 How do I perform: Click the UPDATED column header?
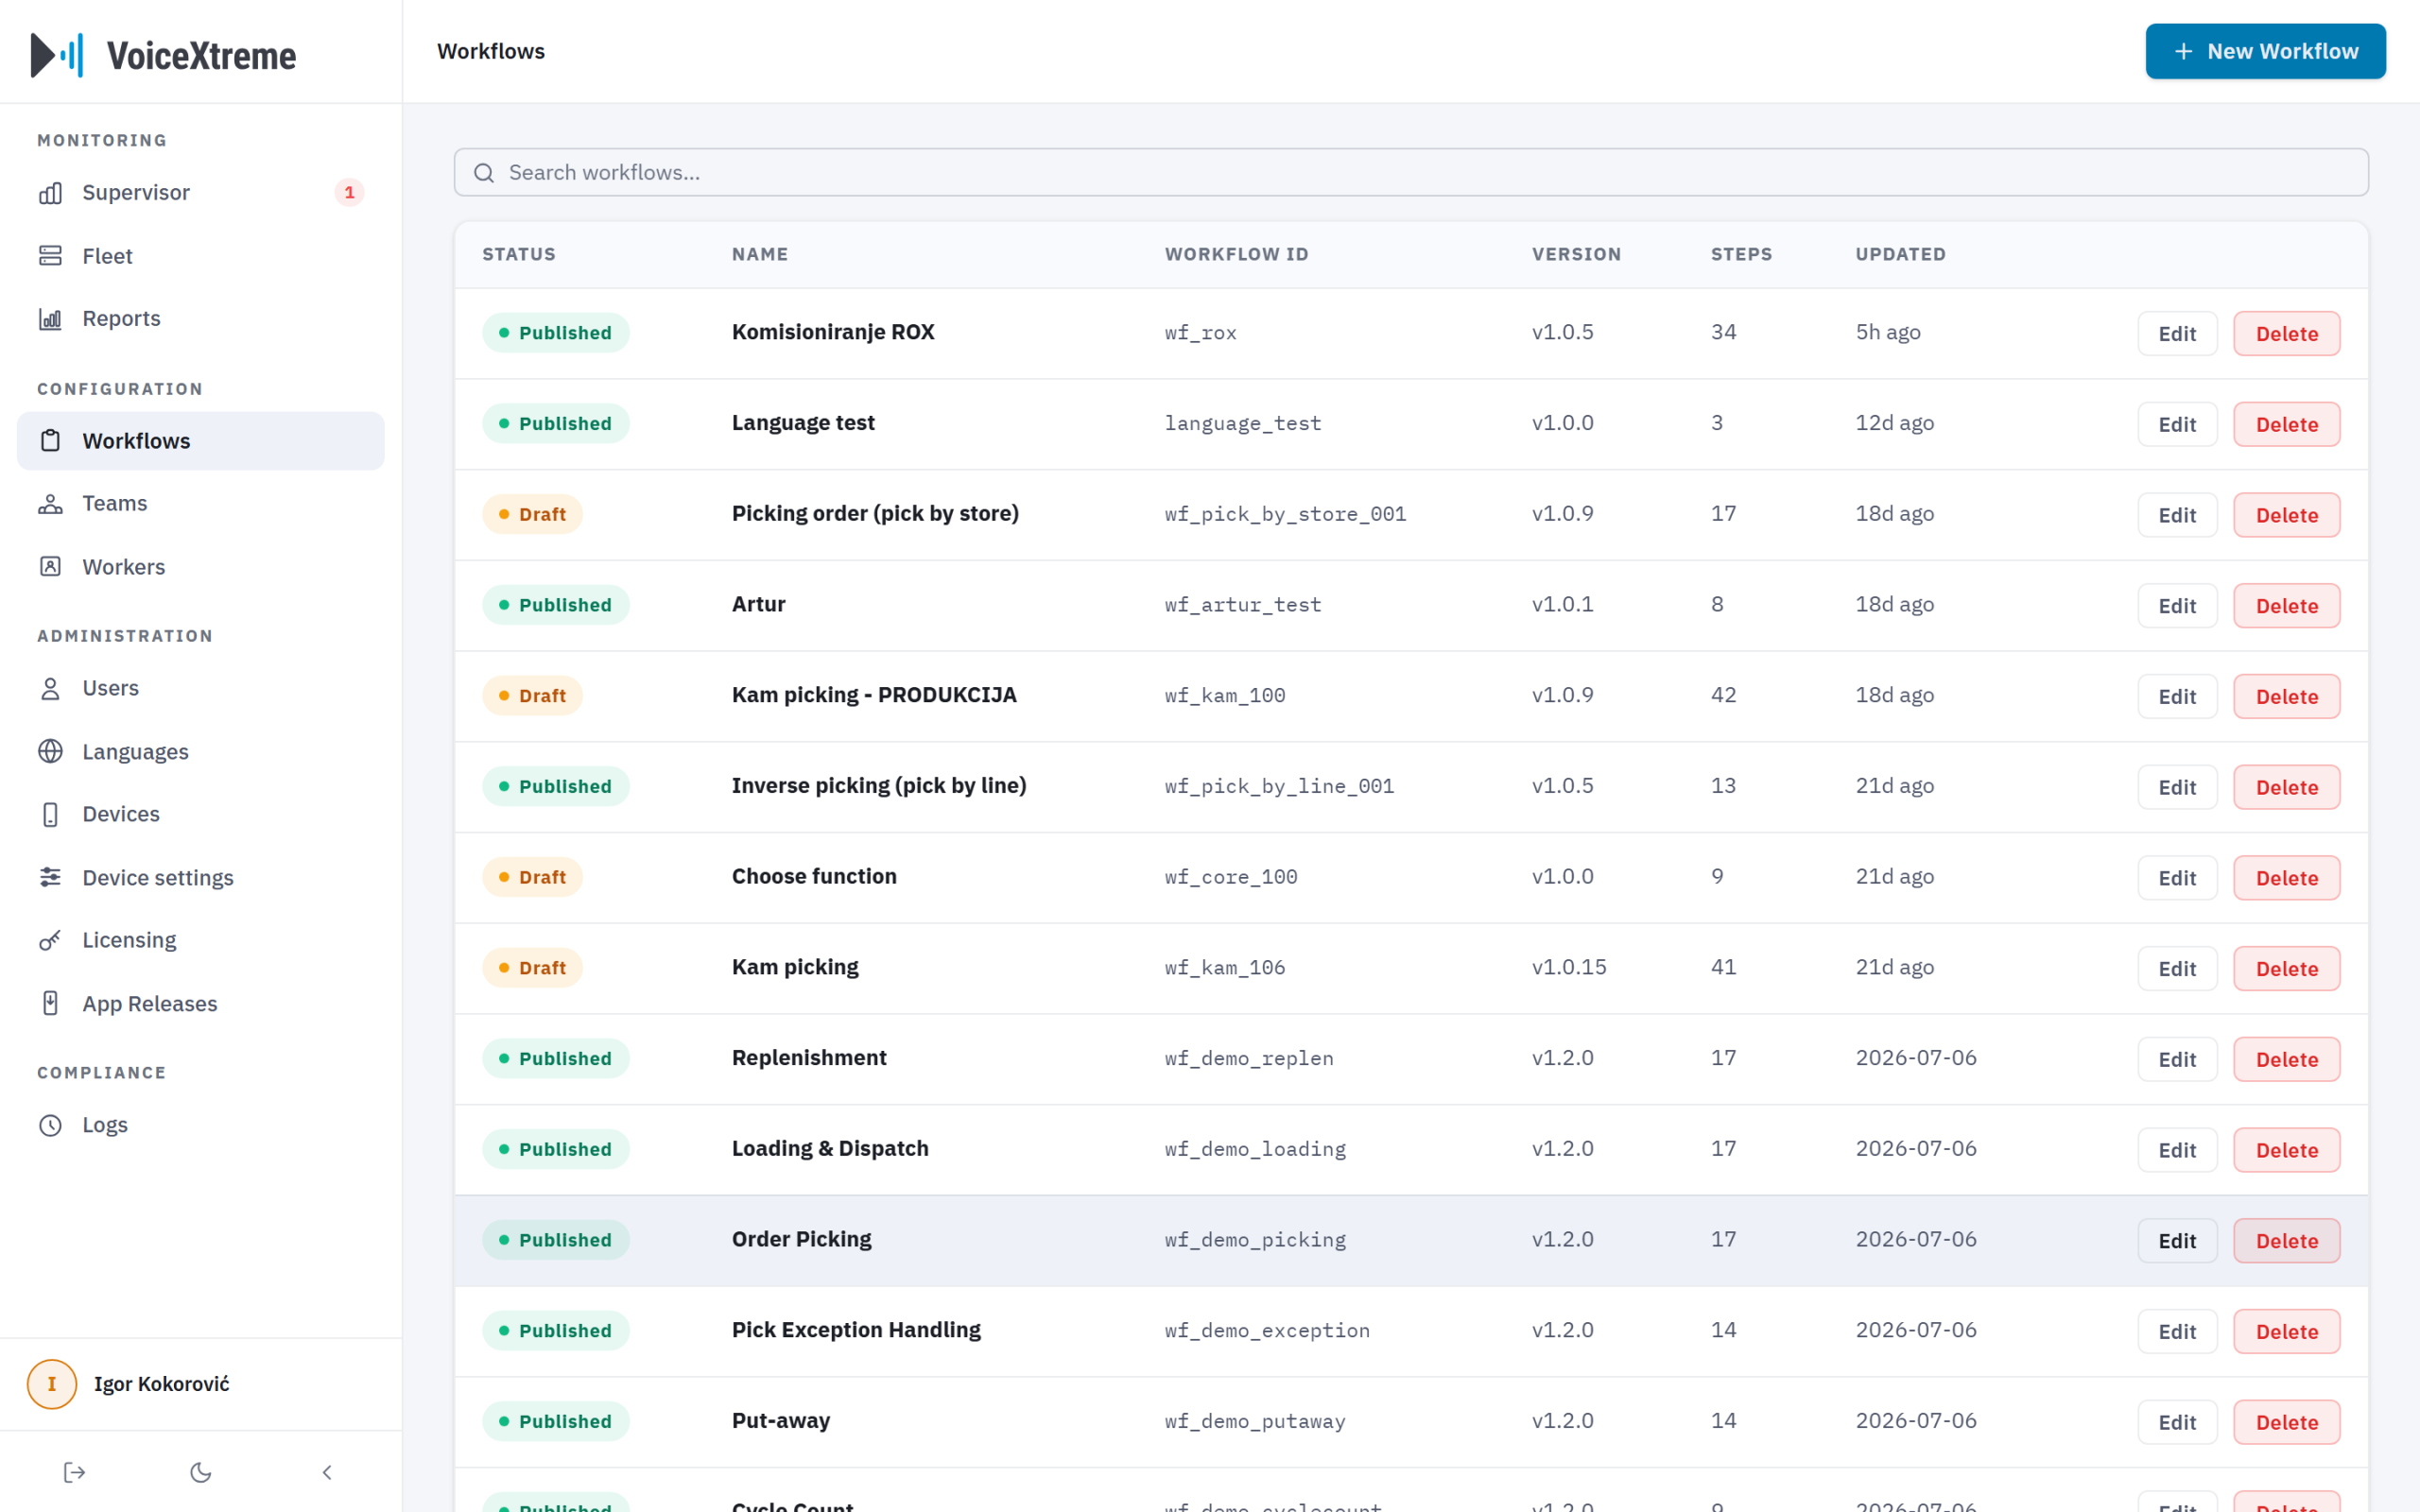tap(1900, 254)
